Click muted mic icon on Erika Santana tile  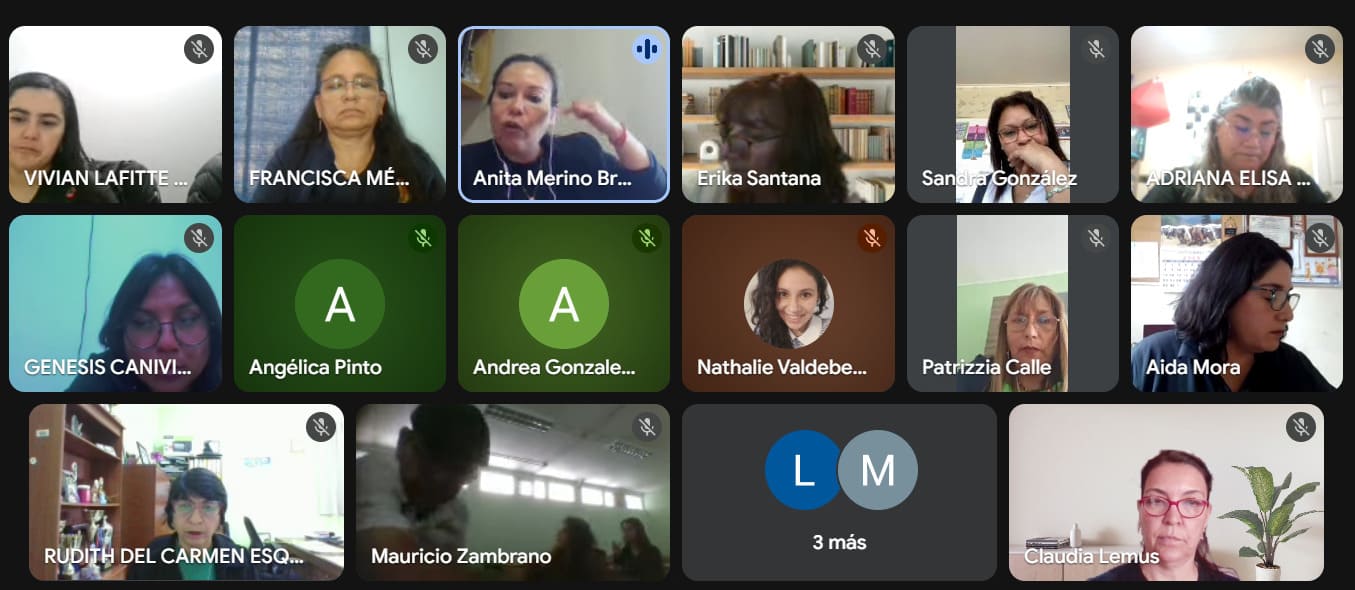point(872,49)
